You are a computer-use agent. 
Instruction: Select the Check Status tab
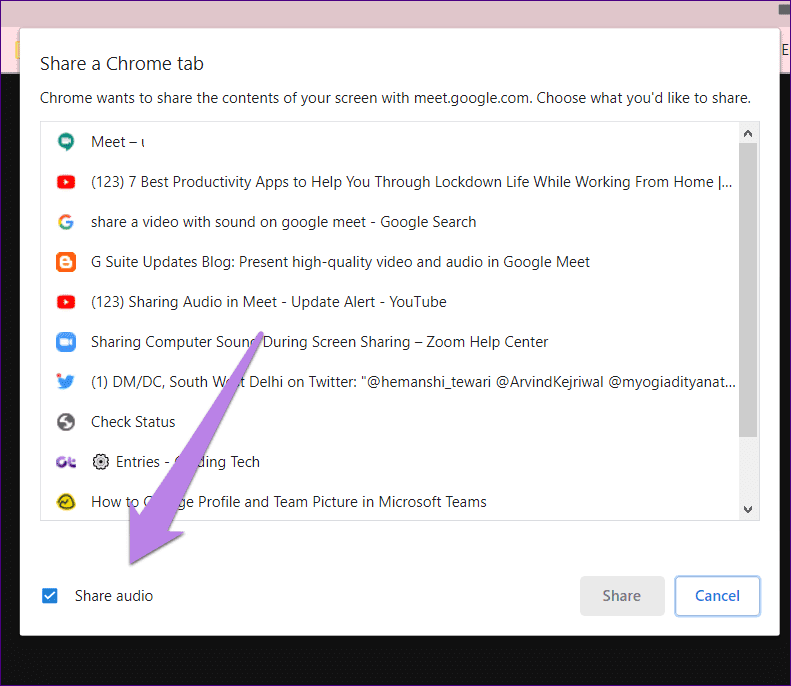point(389,422)
